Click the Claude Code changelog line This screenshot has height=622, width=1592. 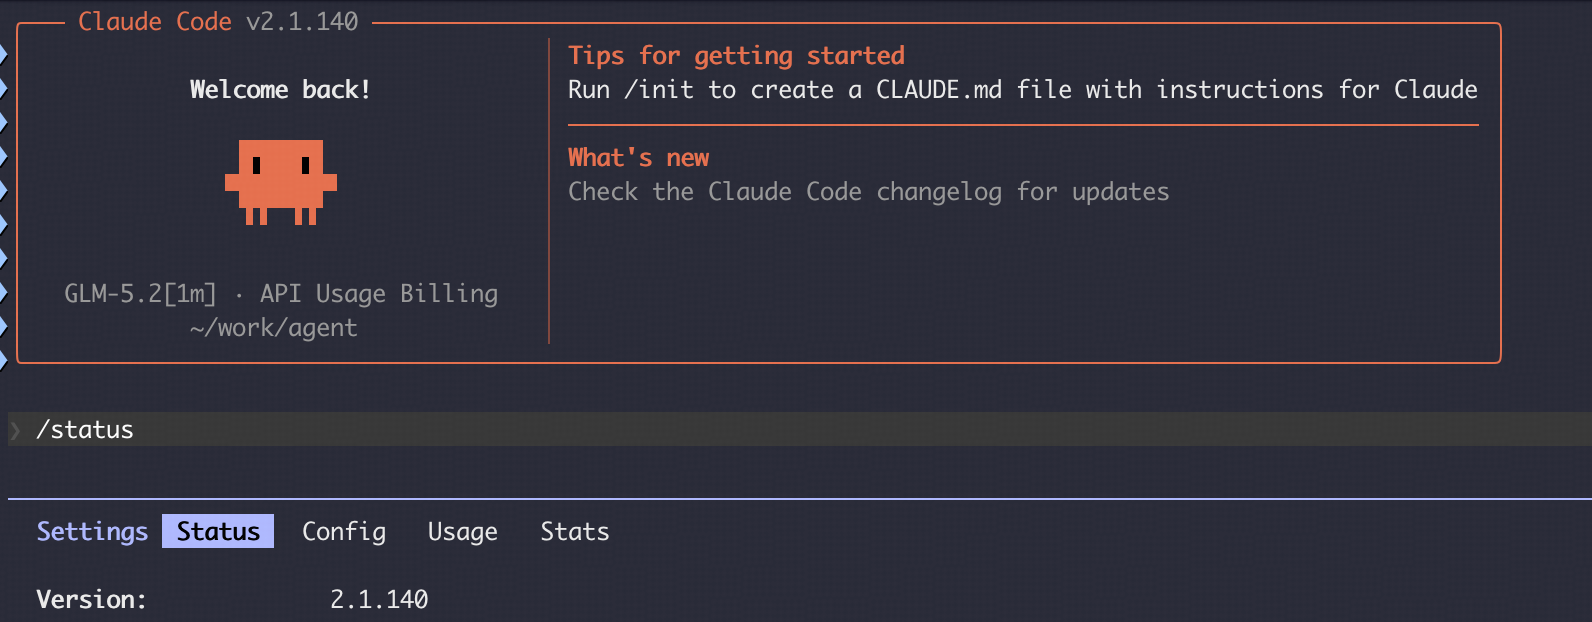pyautogui.click(x=868, y=191)
